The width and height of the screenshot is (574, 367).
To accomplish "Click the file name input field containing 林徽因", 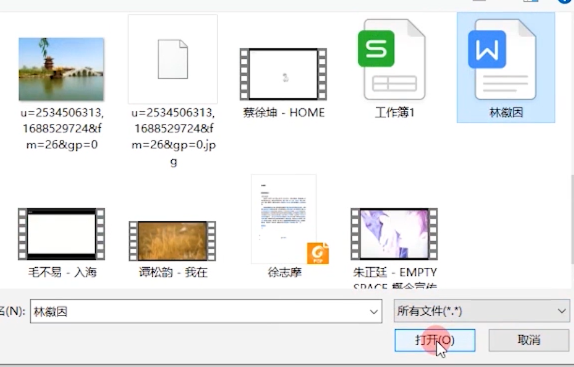I will pyautogui.click(x=206, y=311).
